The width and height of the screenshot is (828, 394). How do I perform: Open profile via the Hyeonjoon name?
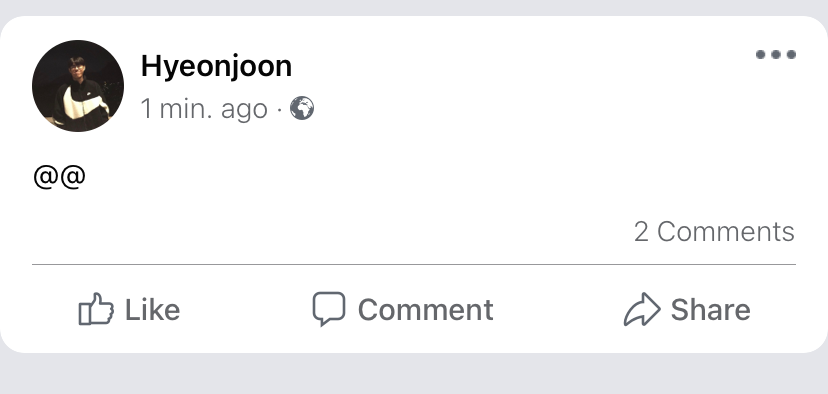[217, 67]
